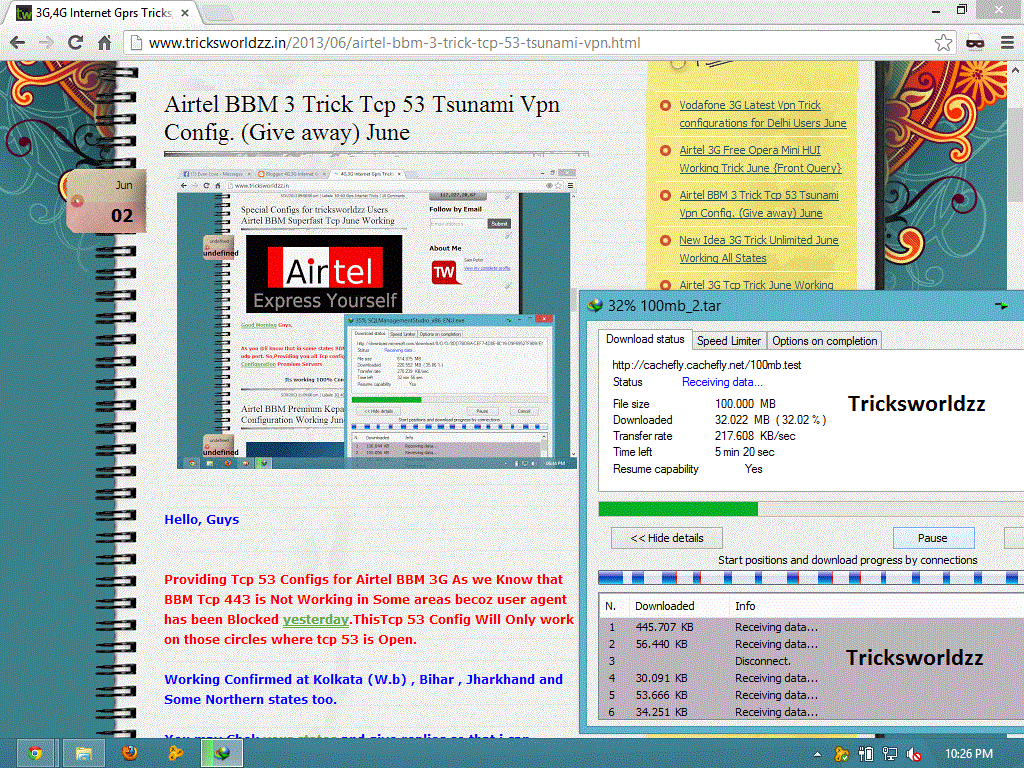Reload the current page
This screenshot has width=1024, height=768.
click(75, 43)
